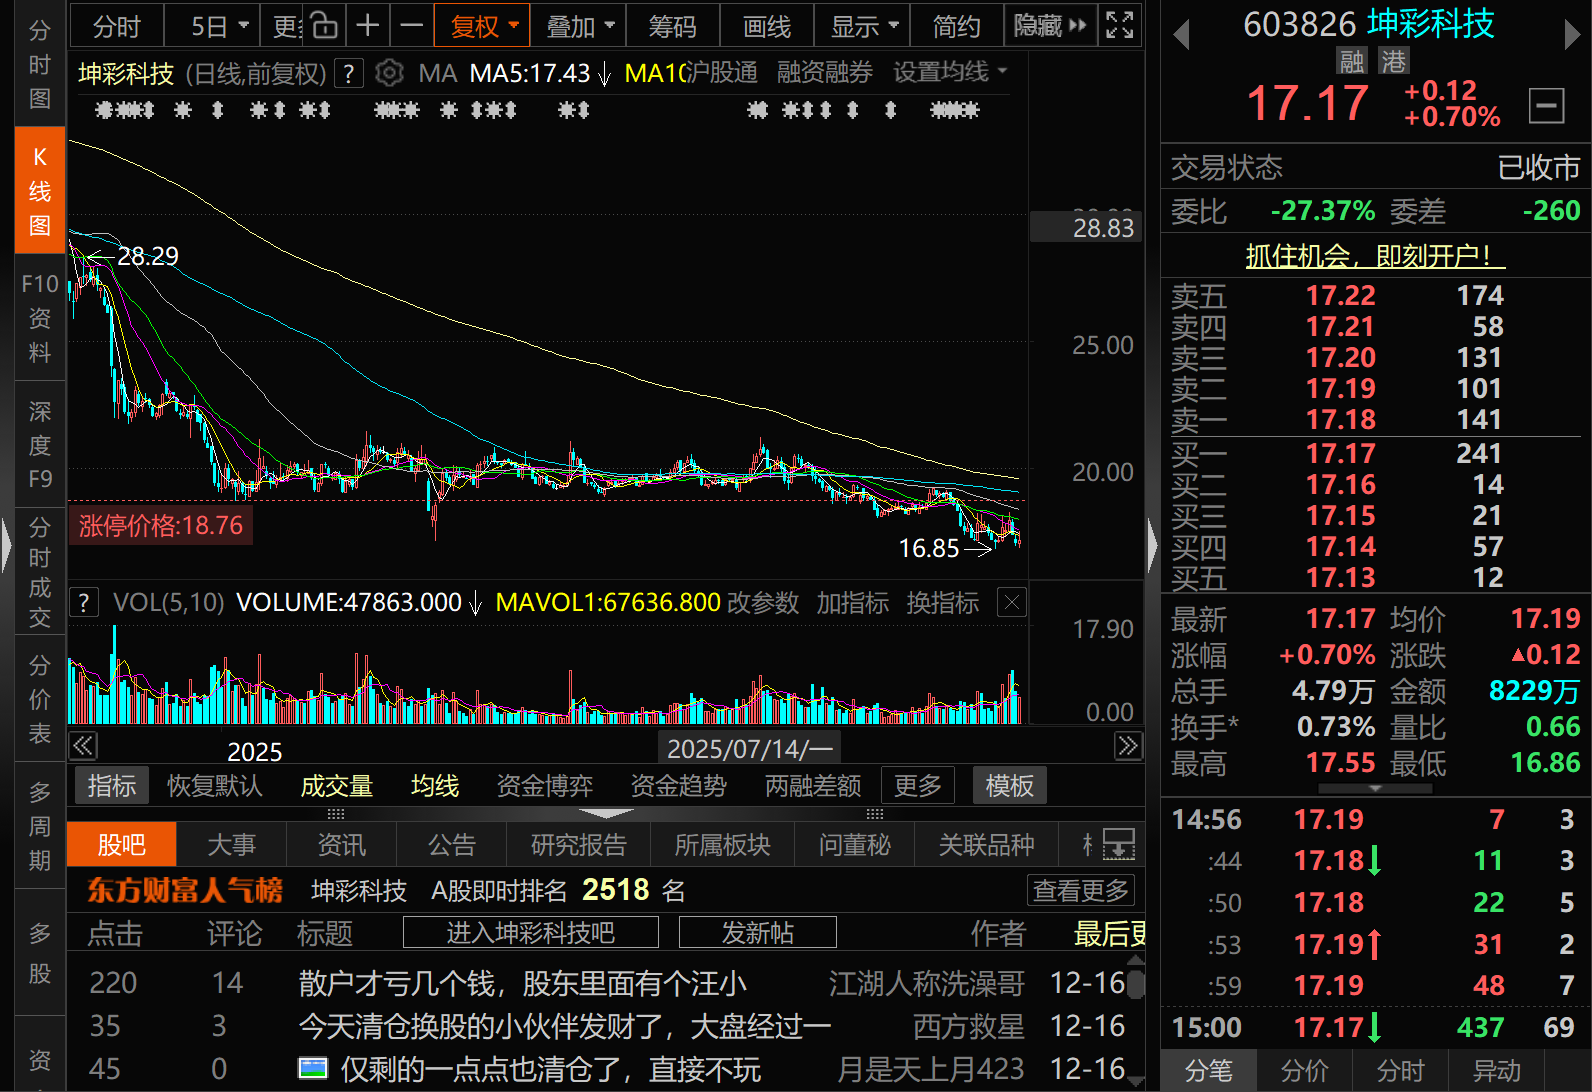Open the 深度F9 sidebar item
Image resolution: width=1592 pixels, height=1092 pixels.
point(40,445)
